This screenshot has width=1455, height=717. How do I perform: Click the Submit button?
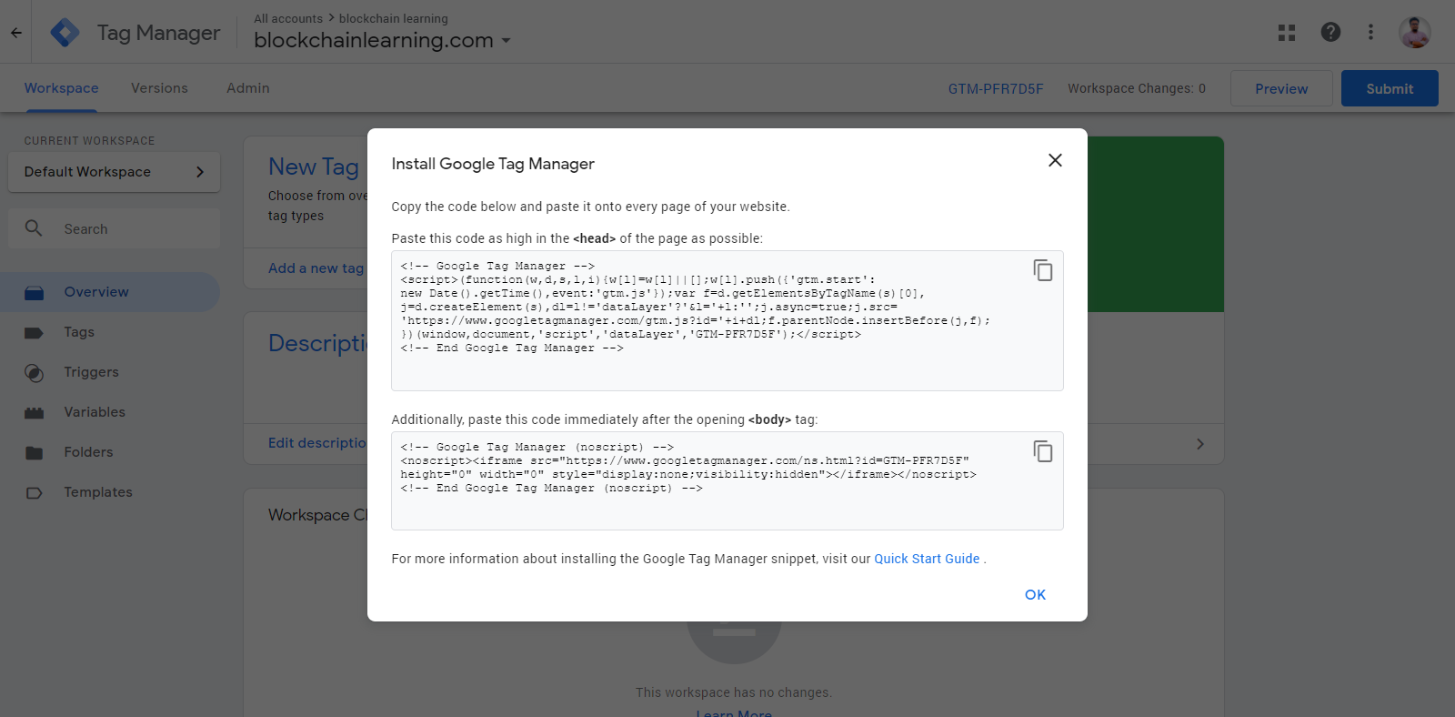[1389, 88]
